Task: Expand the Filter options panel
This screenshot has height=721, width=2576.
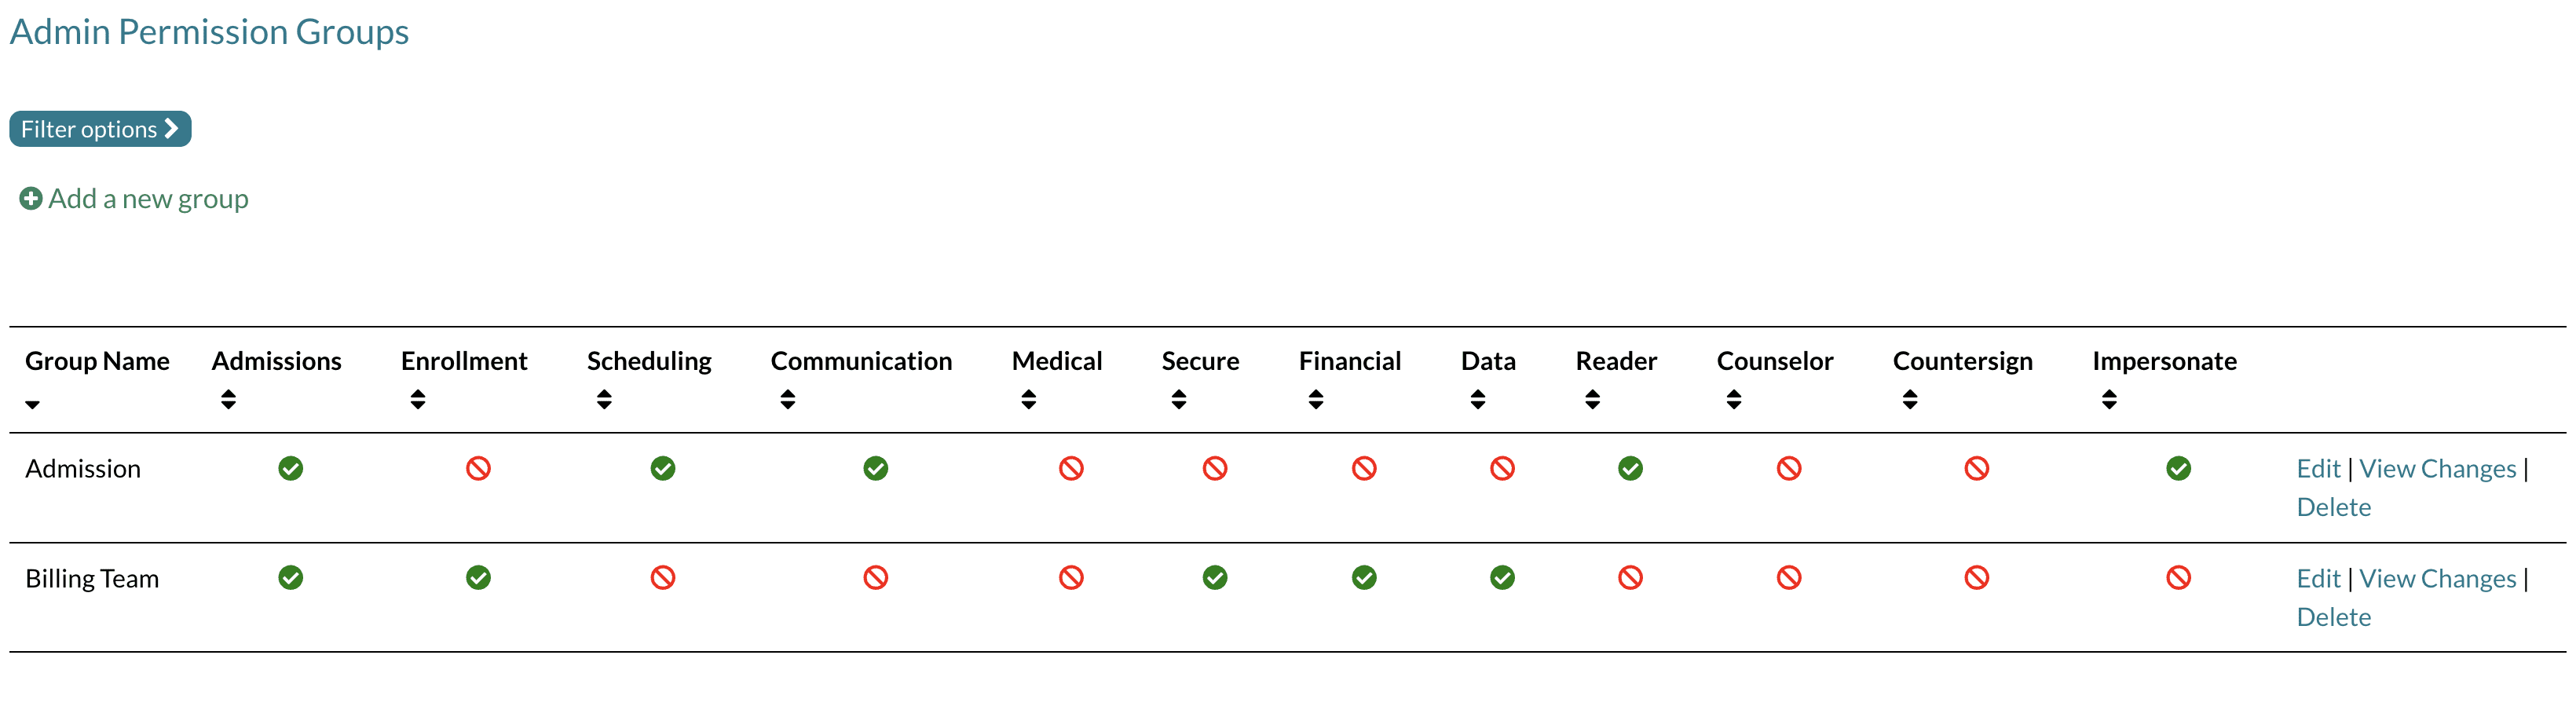Action: coord(100,129)
